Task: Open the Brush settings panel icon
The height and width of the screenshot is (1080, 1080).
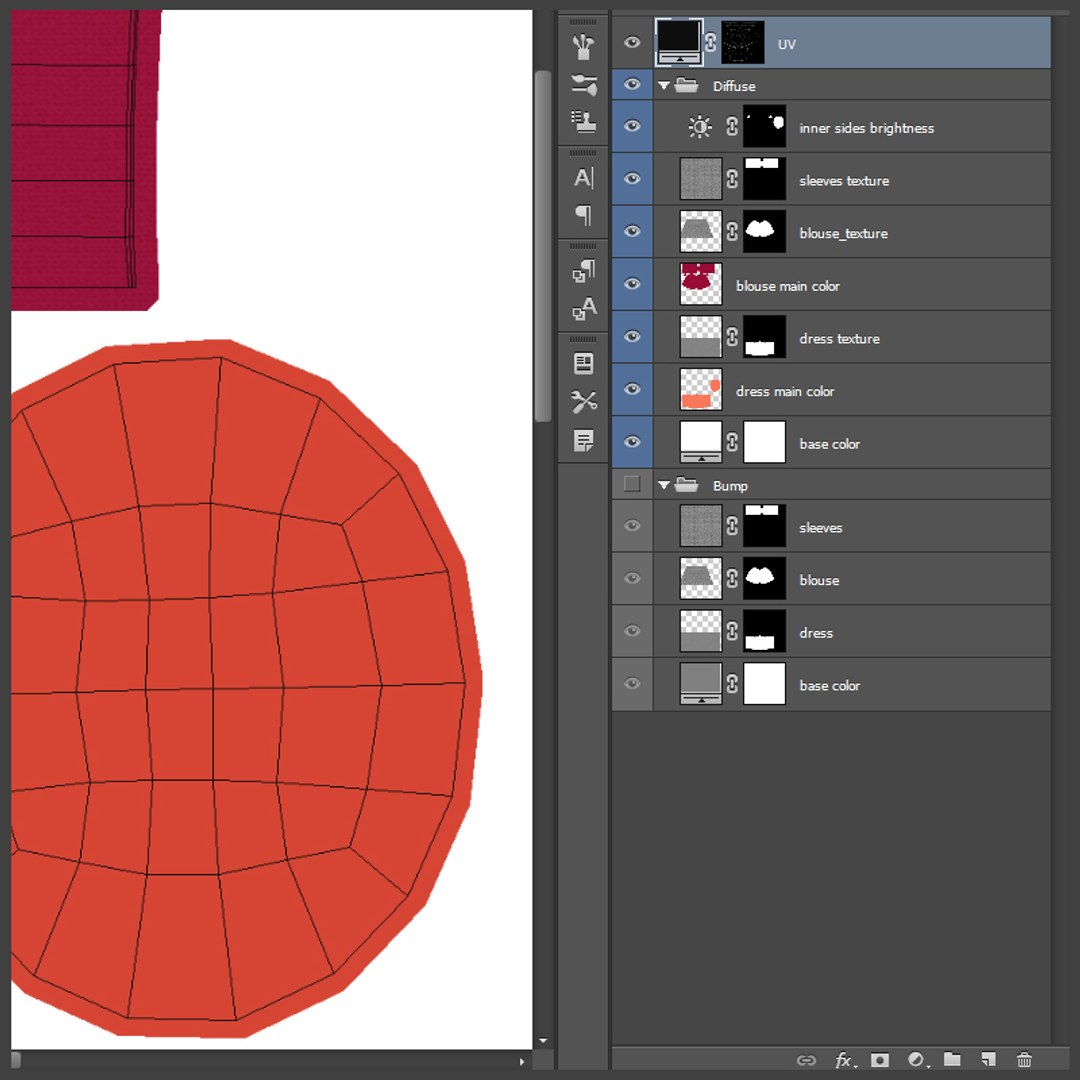Action: click(x=583, y=85)
